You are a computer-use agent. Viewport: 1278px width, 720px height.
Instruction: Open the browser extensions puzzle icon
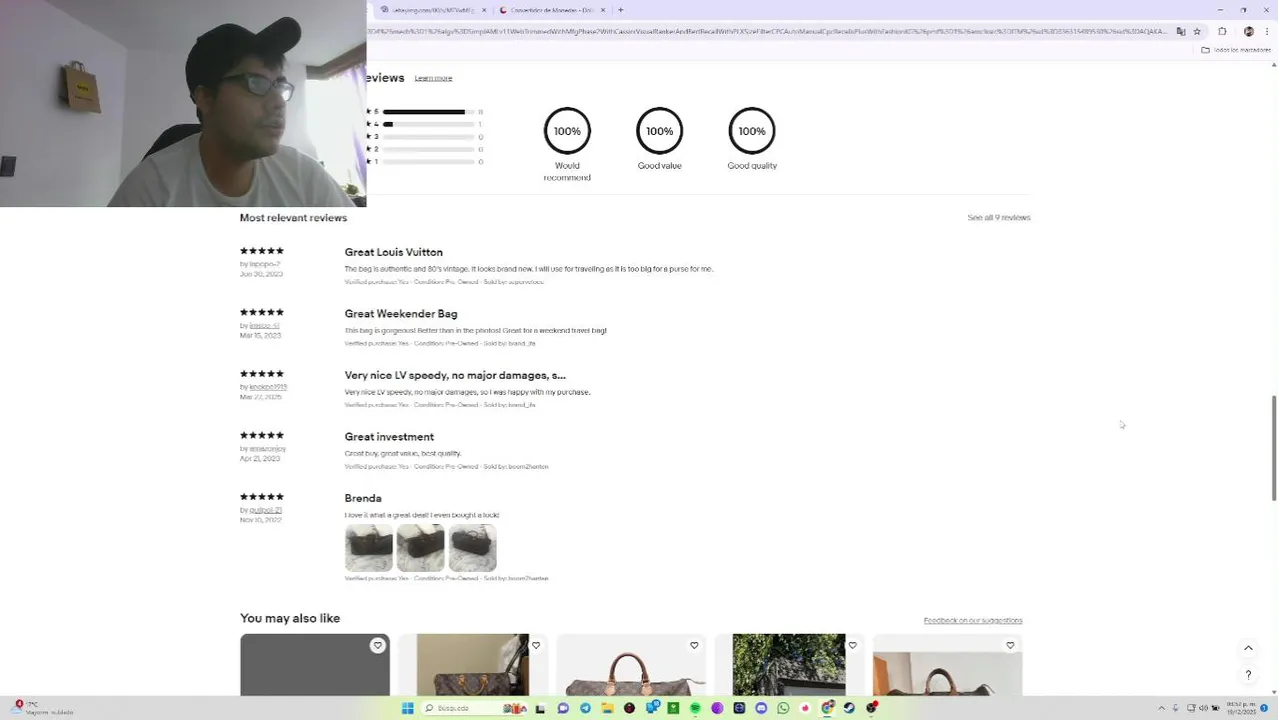1222,31
